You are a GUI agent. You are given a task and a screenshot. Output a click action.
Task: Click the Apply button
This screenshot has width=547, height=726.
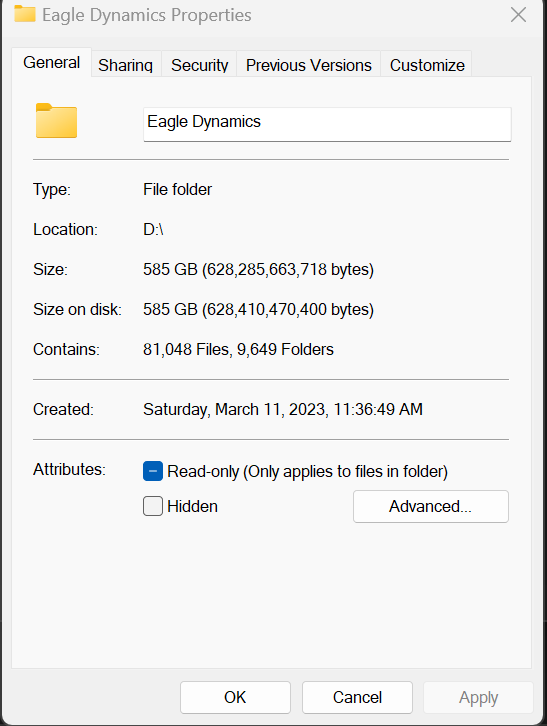pyautogui.click(x=478, y=697)
